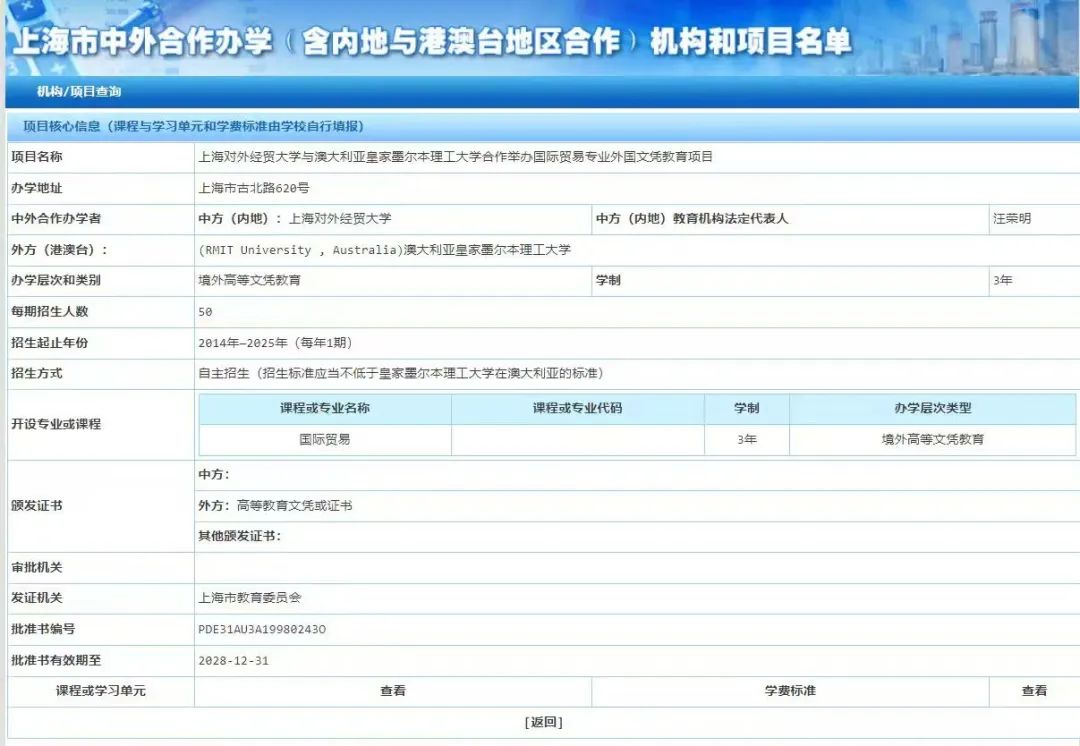Click 查看 link for 课程或学习单元
Viewport: 1080px width, 746px height.
pos(393,691)
